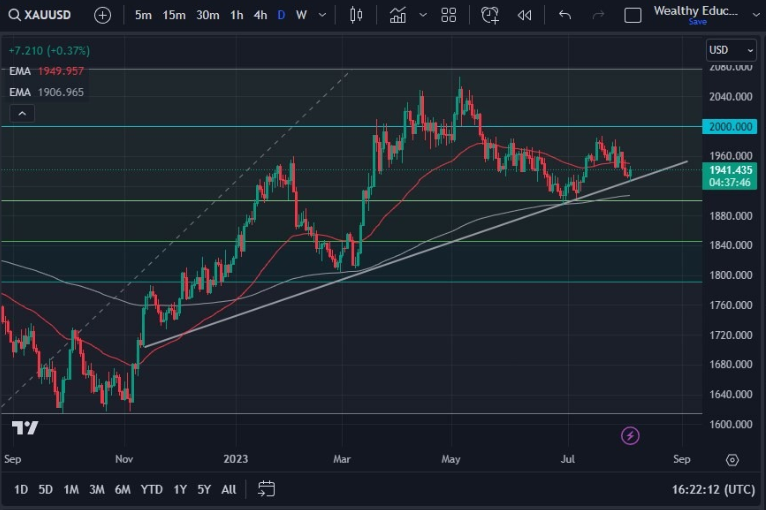This screenshot has height=510, width=766.
Task: Collapse the indicator legend with chevron
Action: point(22,114)
